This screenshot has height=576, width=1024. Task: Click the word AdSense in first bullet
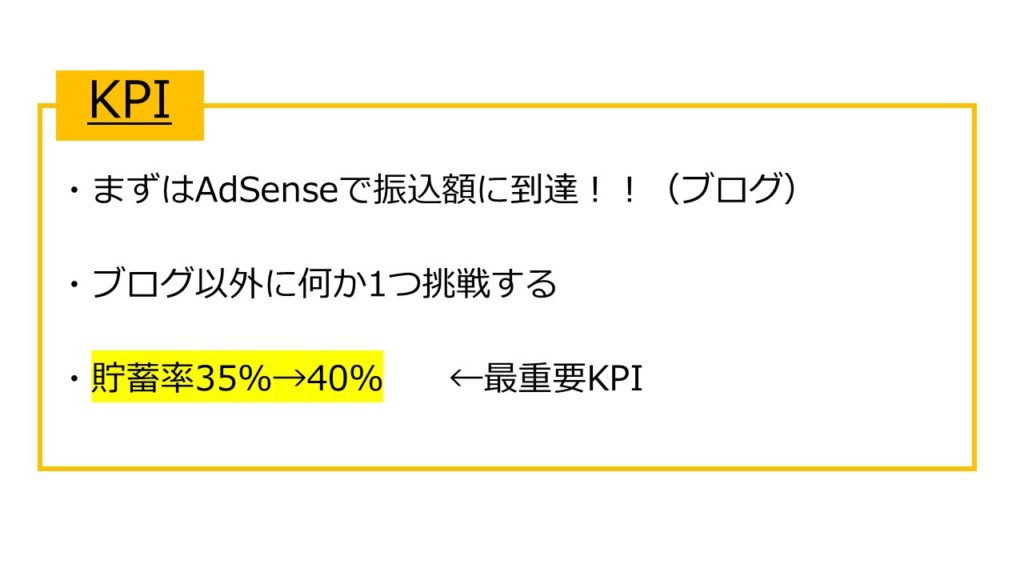click(266, 190)
